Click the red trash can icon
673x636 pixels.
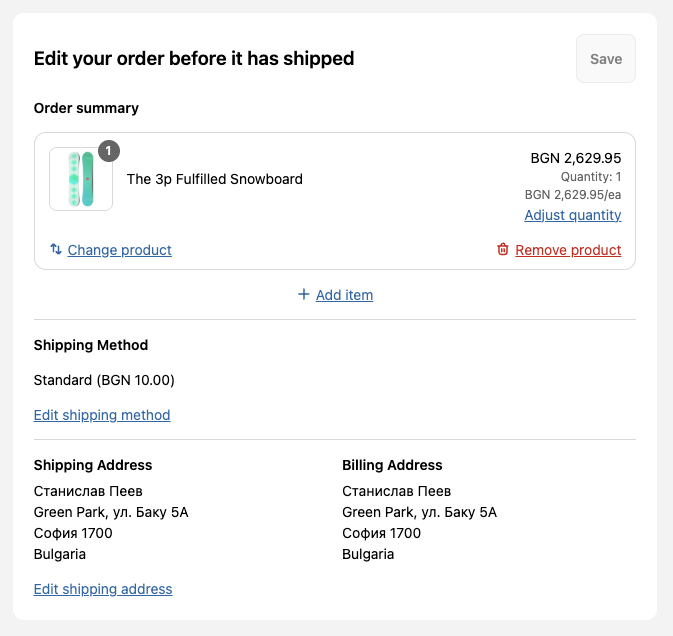[503, 249]
